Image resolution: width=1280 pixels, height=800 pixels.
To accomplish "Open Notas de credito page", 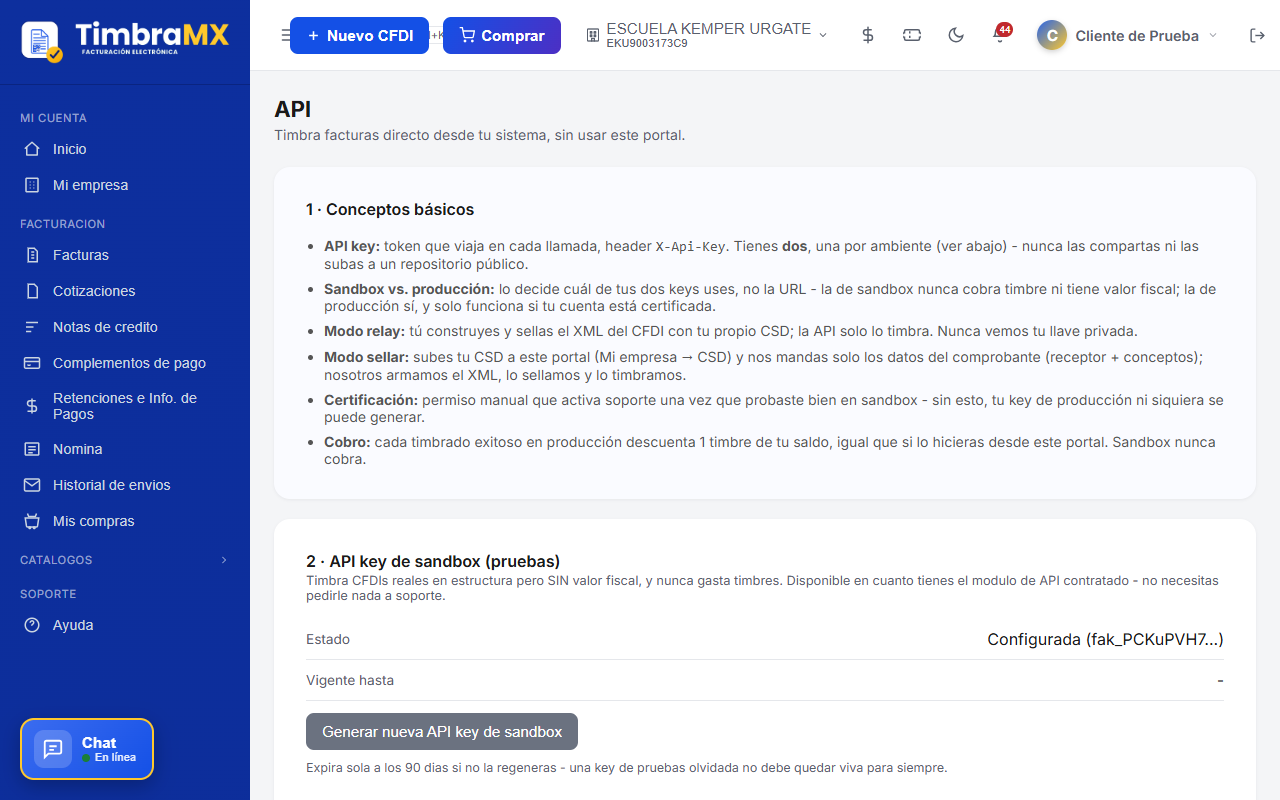I will (x=125, y=327).
